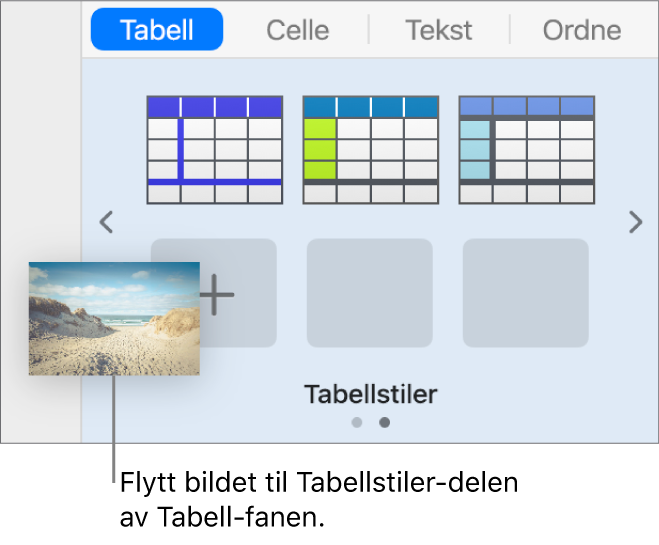Jump to first table styles page dot
Image resolution: width=659 pixels, height=545 pixels.
[357, 422]
